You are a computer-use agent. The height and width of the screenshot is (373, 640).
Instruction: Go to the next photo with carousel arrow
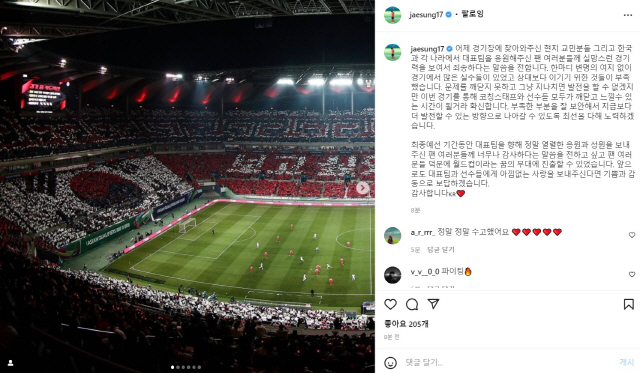click(x=362, y=188)
